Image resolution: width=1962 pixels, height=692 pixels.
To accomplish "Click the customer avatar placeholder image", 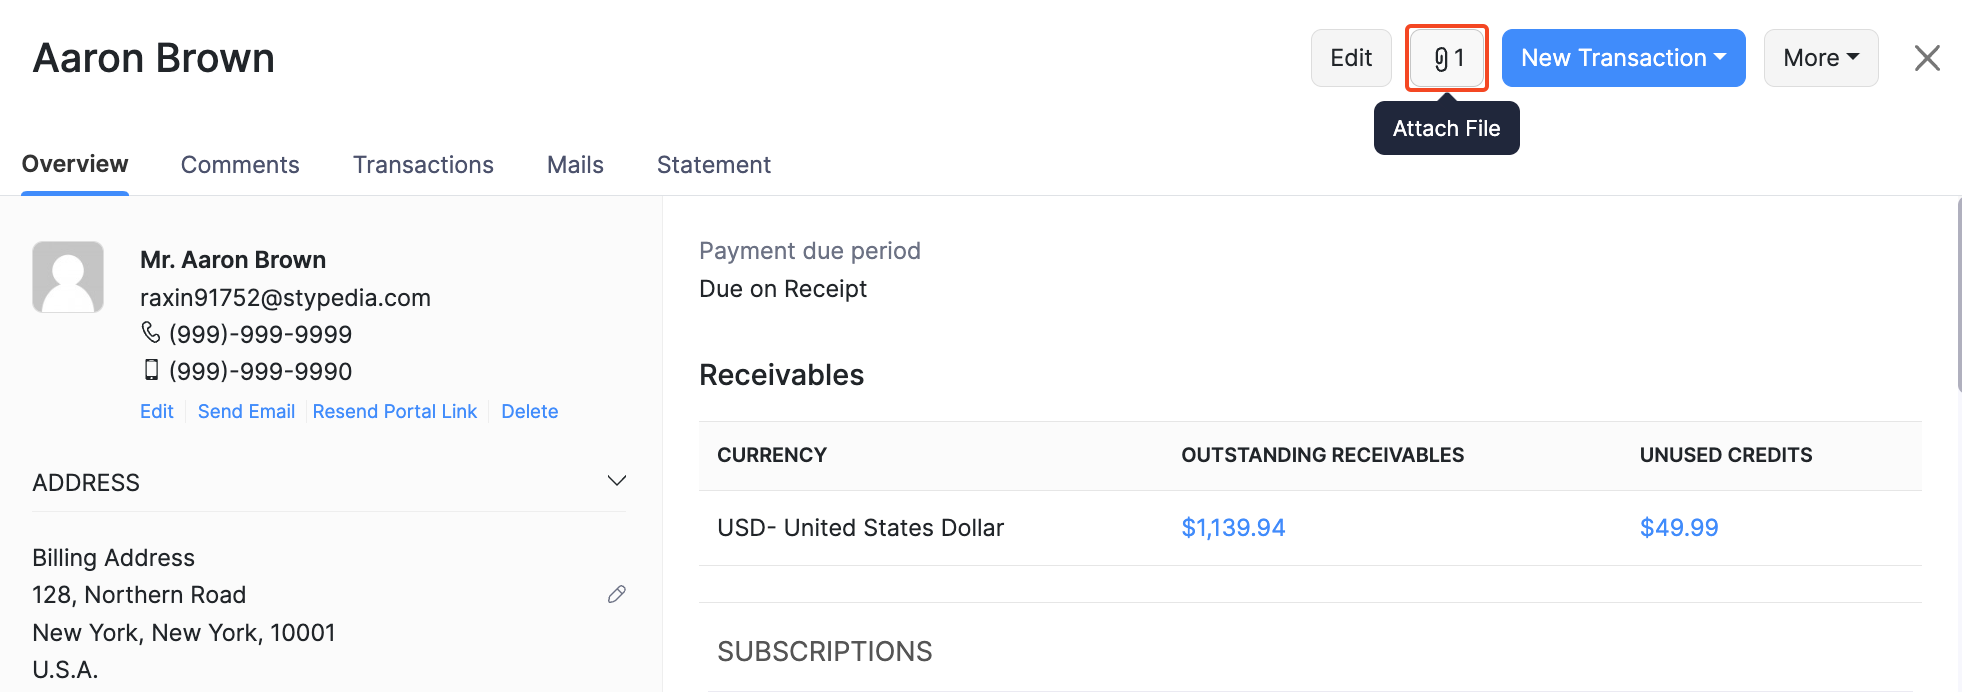I will (68, 277).
